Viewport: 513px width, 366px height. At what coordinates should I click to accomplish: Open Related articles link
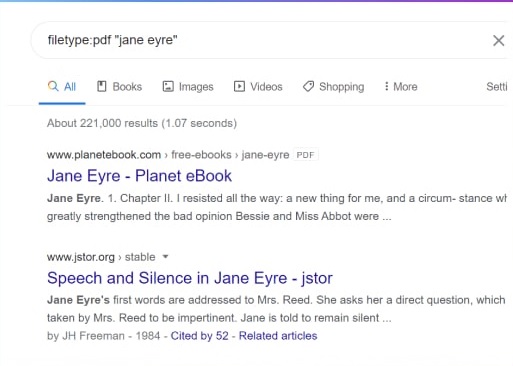[278, 336]
